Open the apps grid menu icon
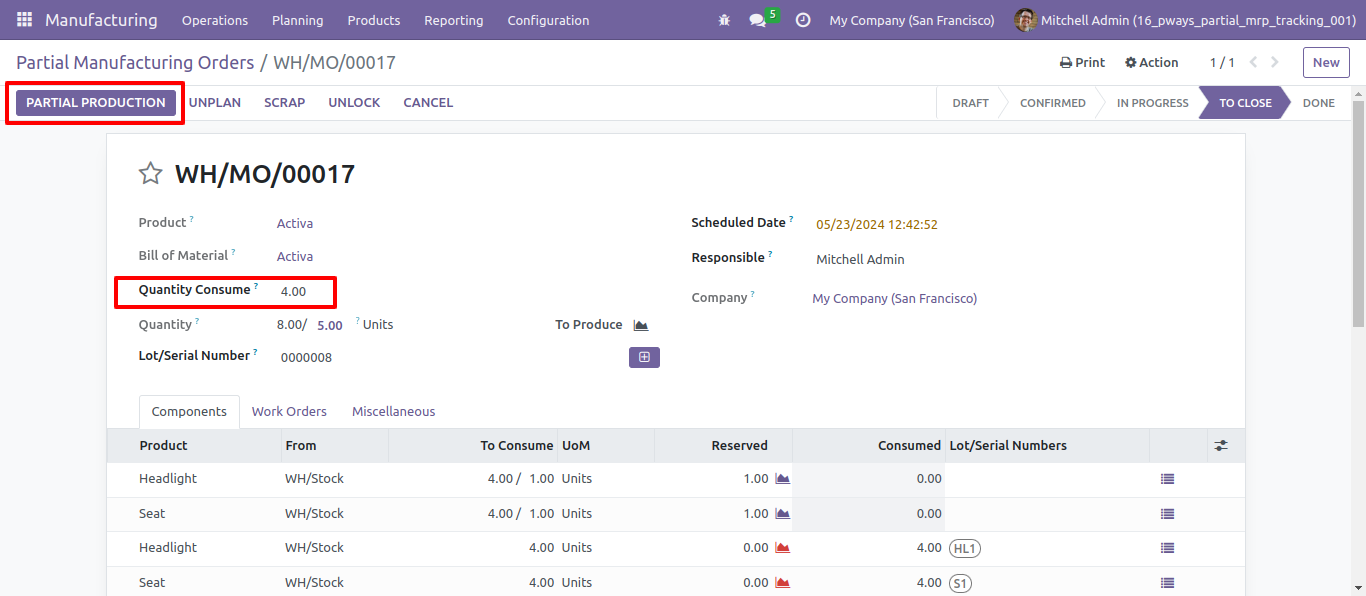 24,20
